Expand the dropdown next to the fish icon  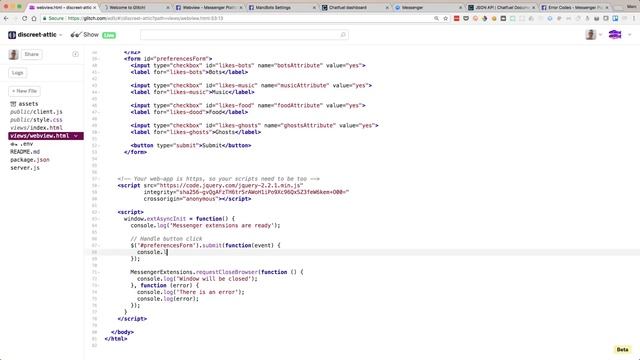click(629, 35)
